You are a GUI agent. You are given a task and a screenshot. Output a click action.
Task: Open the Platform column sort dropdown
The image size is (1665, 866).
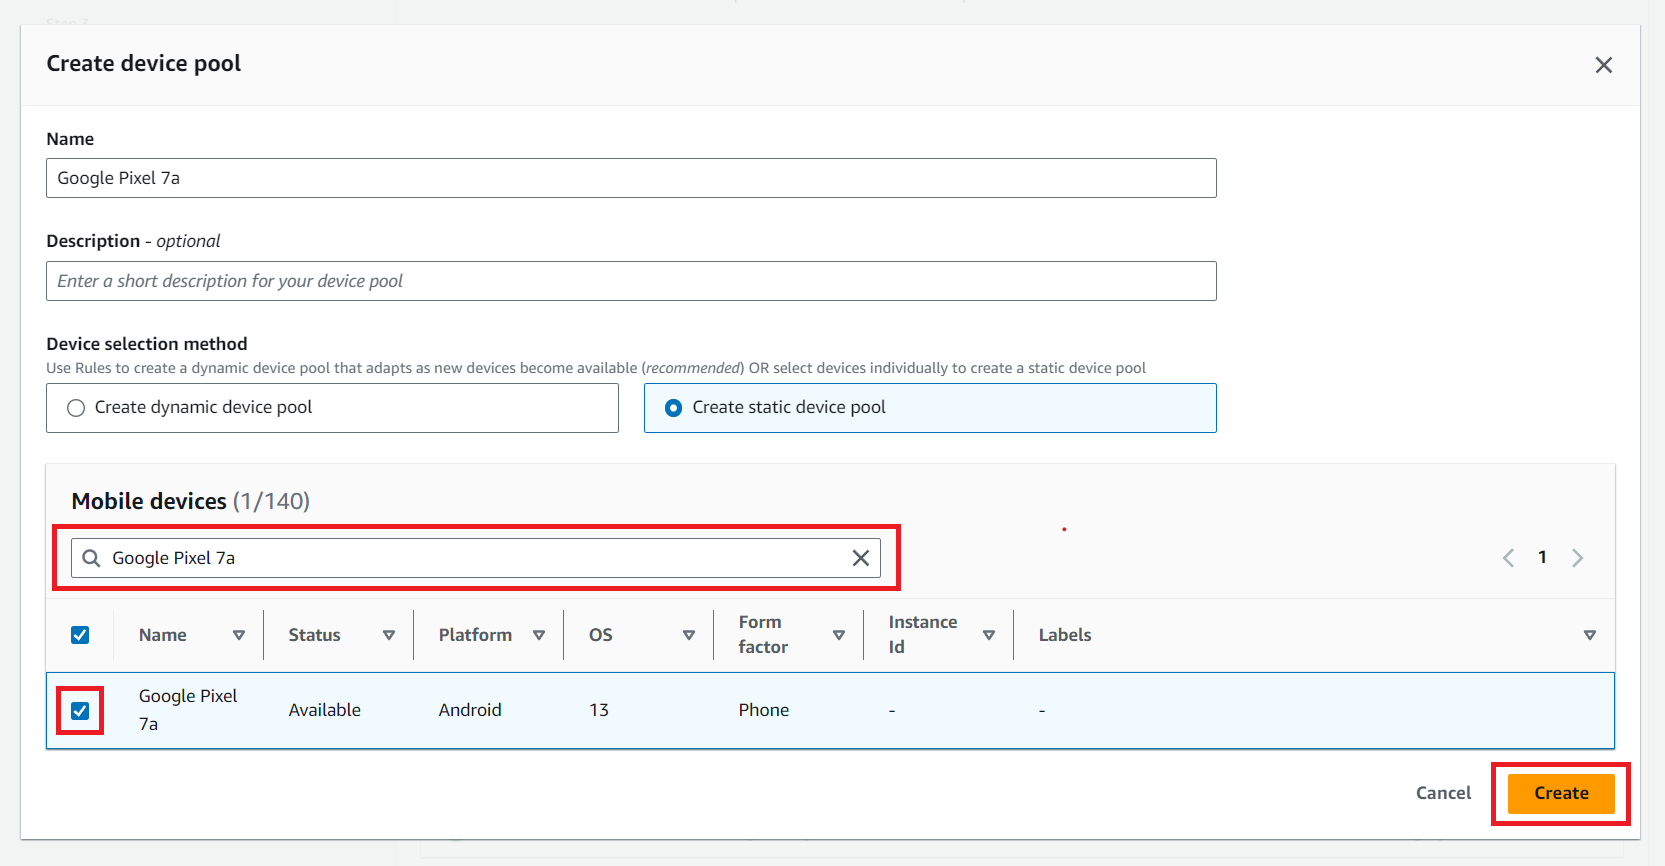[x=539, y=635]
